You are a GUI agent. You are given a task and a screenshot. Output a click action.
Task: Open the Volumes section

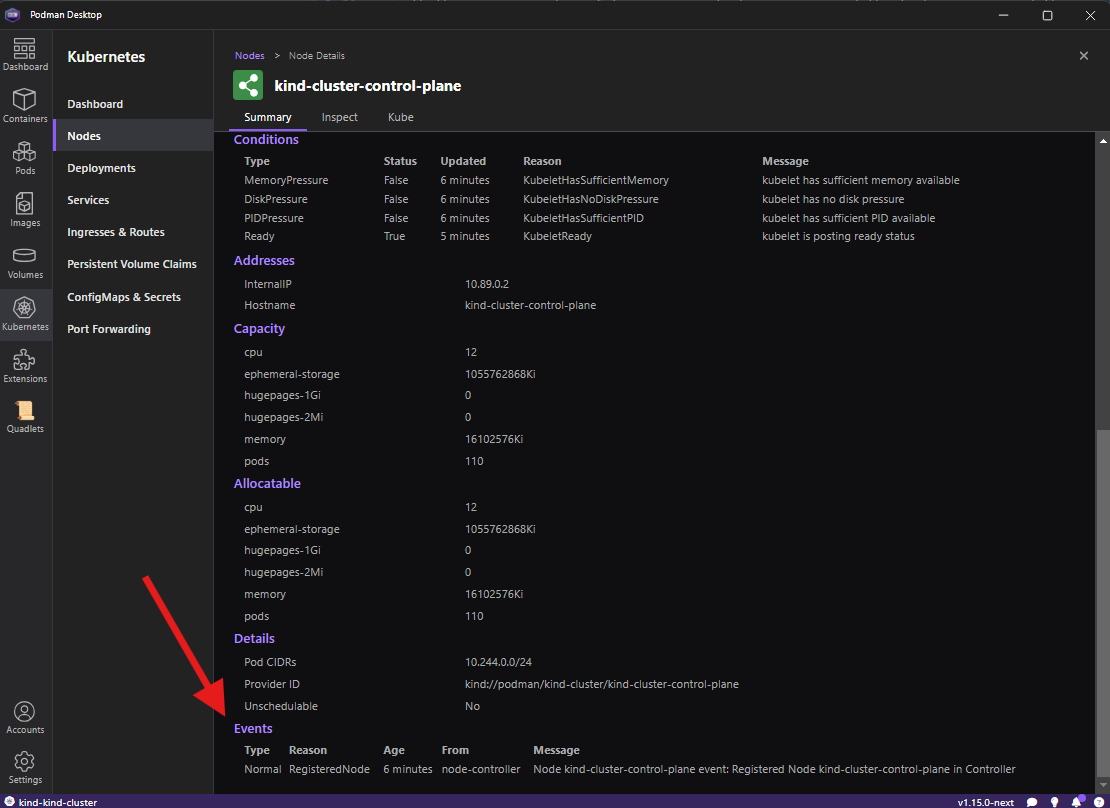click(25, 261)
